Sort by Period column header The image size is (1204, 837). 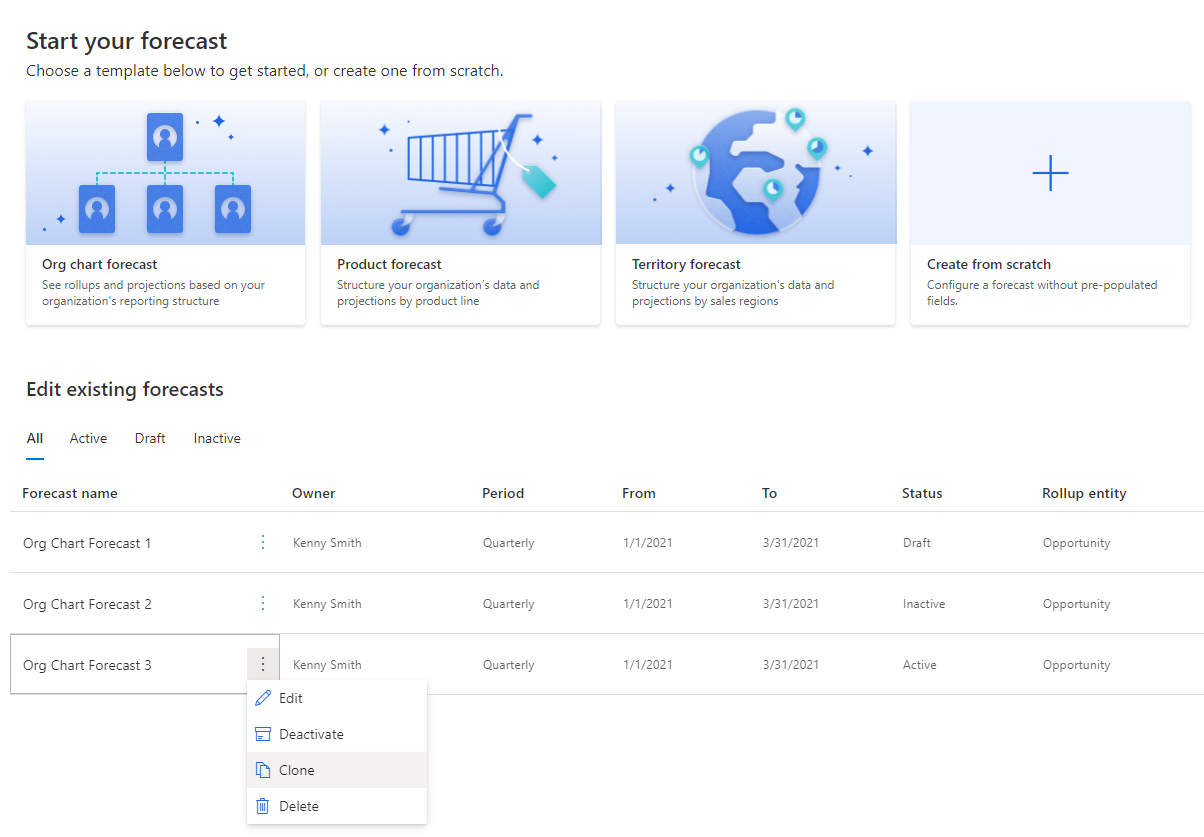pos(503,493)
